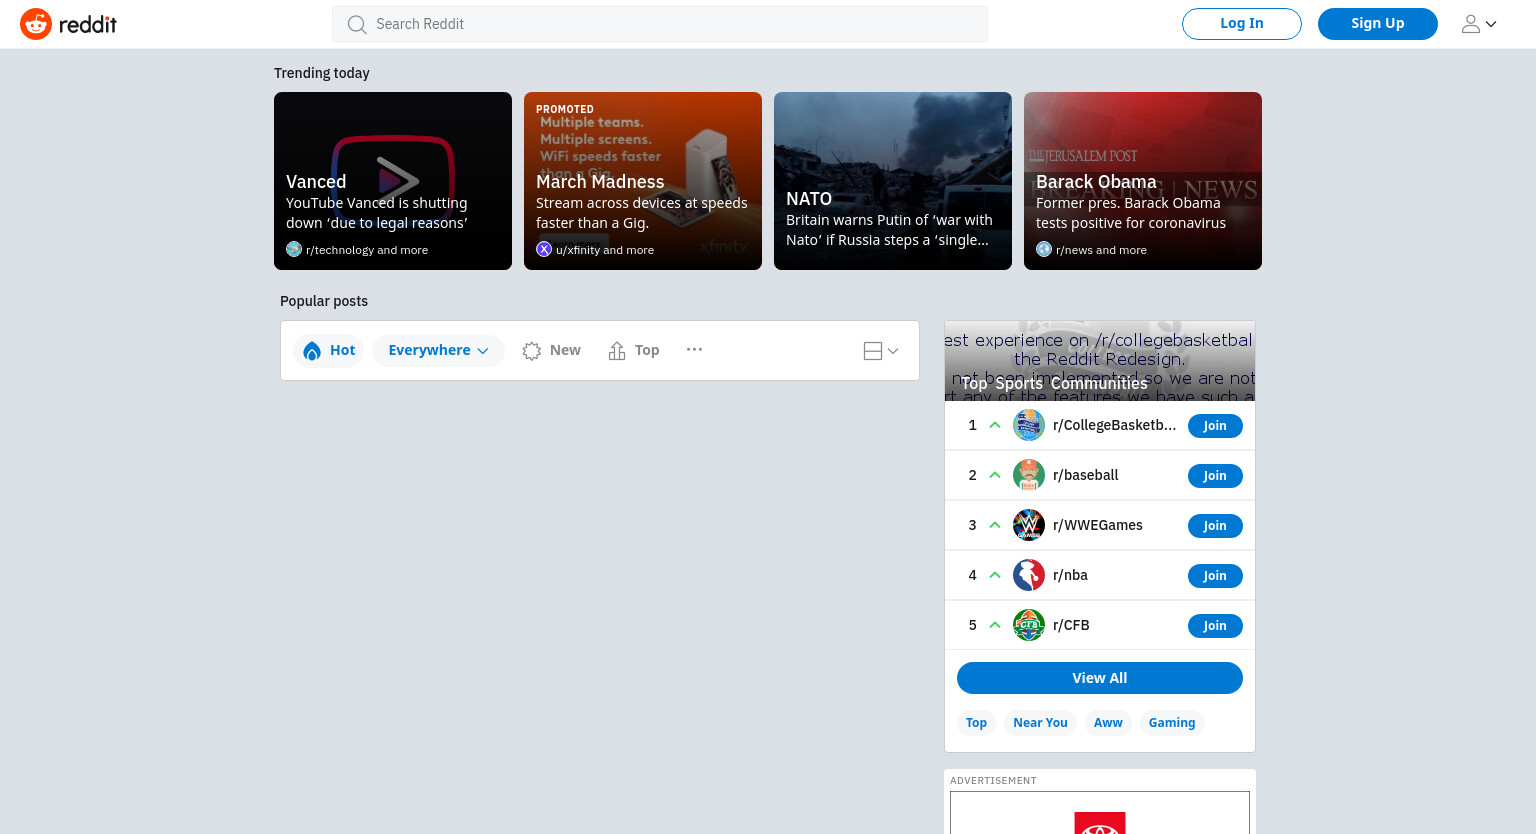1536x834 pixels.
Task: Click the 'Popular posts' heading
Action: click(324, 301)
